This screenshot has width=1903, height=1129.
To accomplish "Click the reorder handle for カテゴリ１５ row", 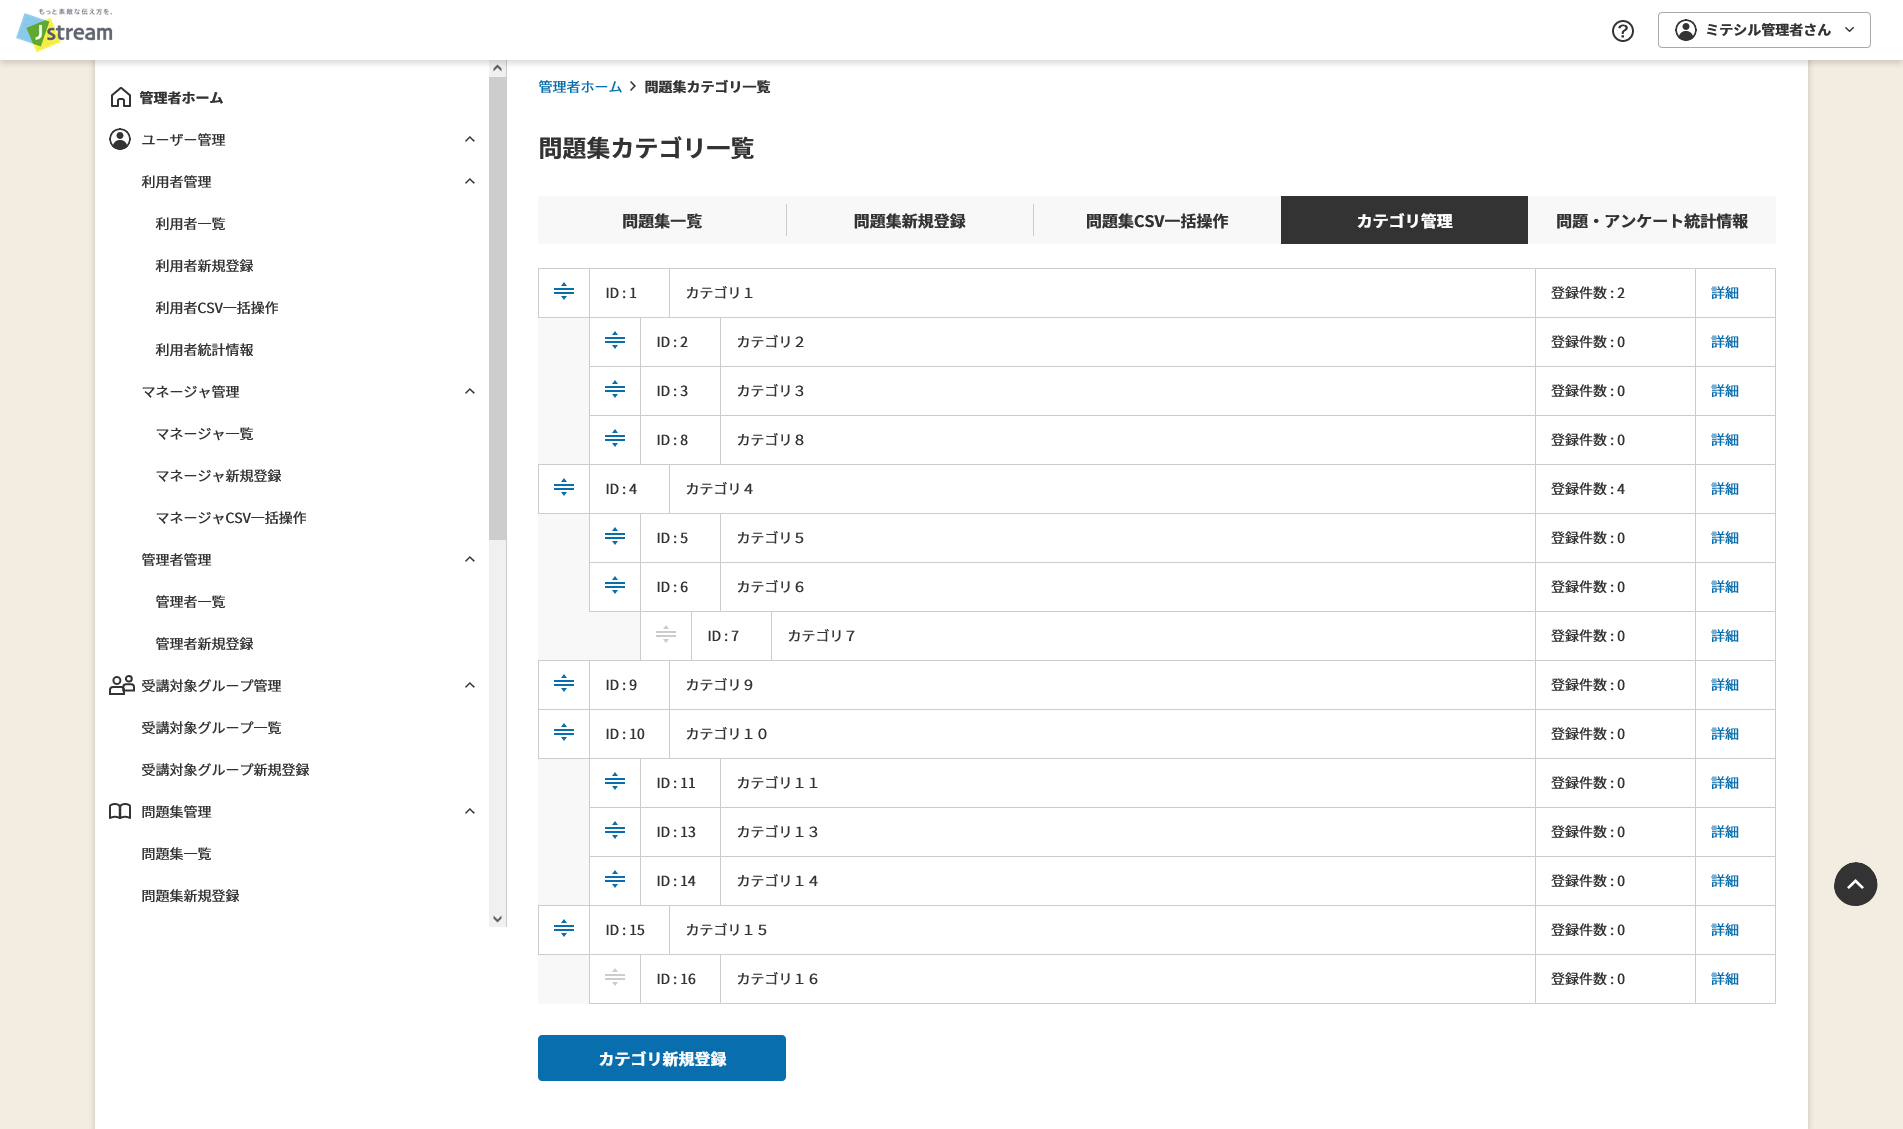I will (564, 929).
